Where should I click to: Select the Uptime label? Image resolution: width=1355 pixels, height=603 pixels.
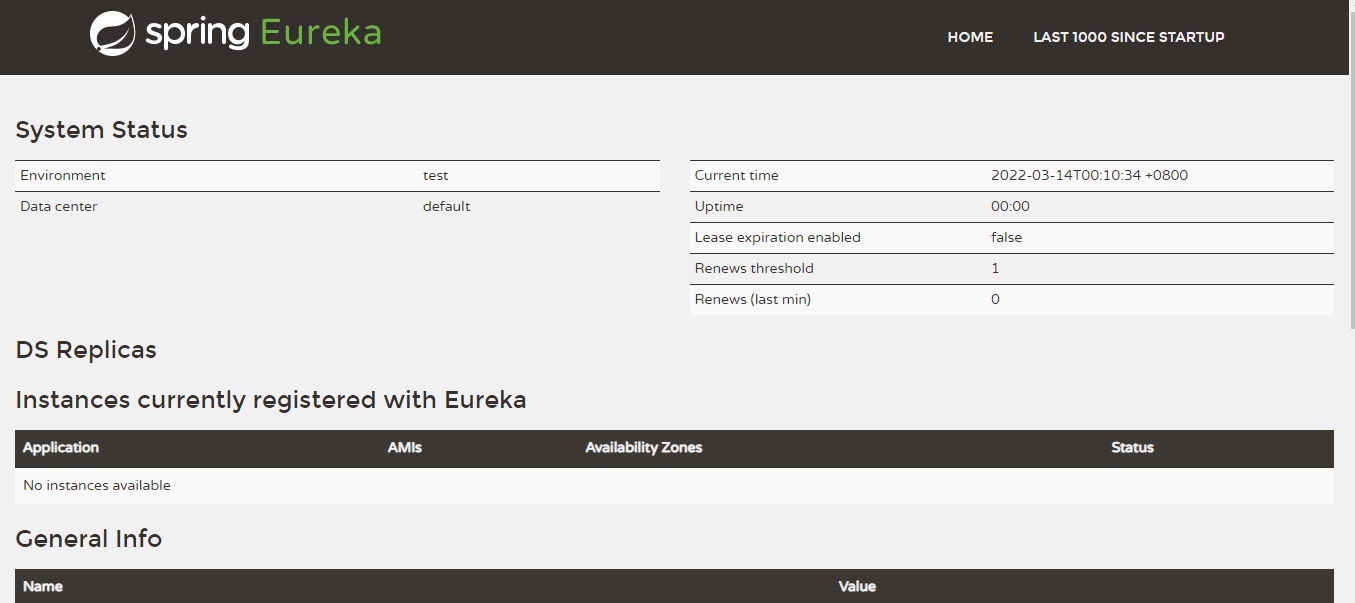click(719, 206)
